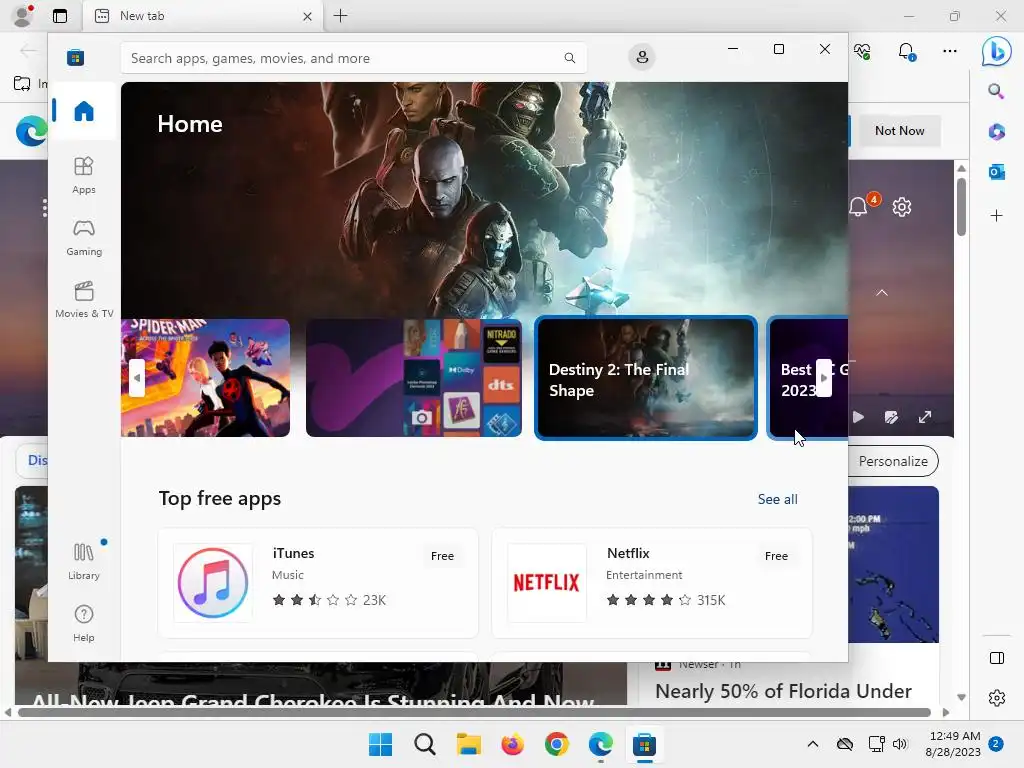Image resolution: width=1024 pixels, height=768 pixels.
Task: Open the Library in Microsoft Store
Action: click(84, 561)
